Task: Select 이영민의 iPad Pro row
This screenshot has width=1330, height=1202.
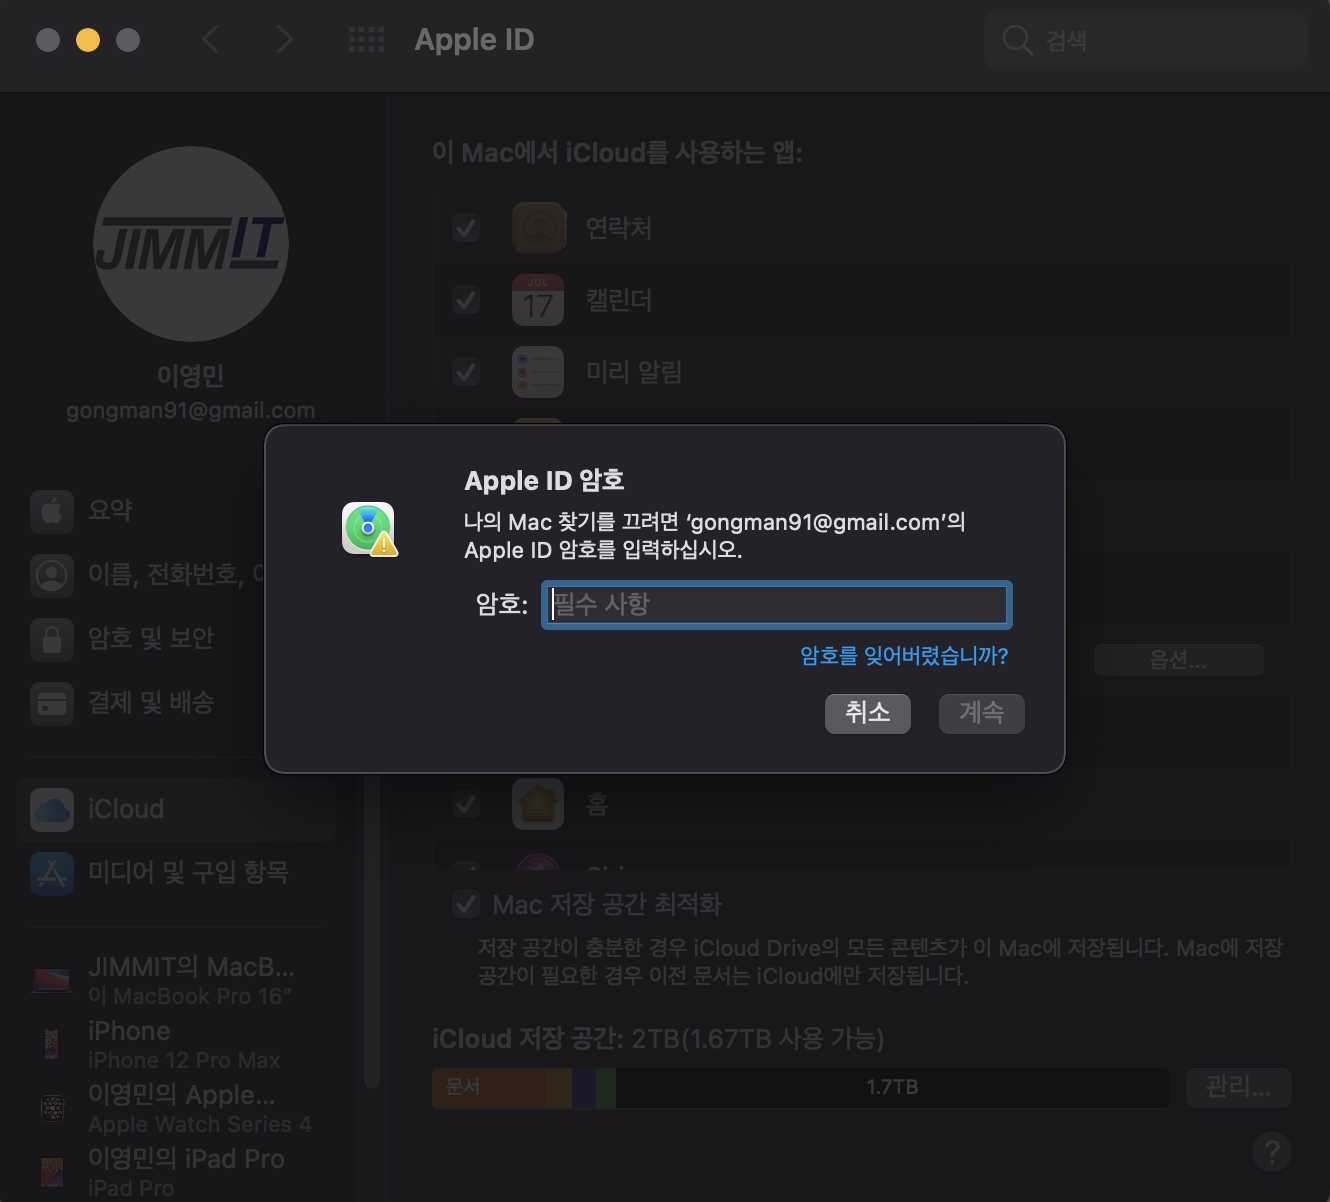Action: [176, 1172]
